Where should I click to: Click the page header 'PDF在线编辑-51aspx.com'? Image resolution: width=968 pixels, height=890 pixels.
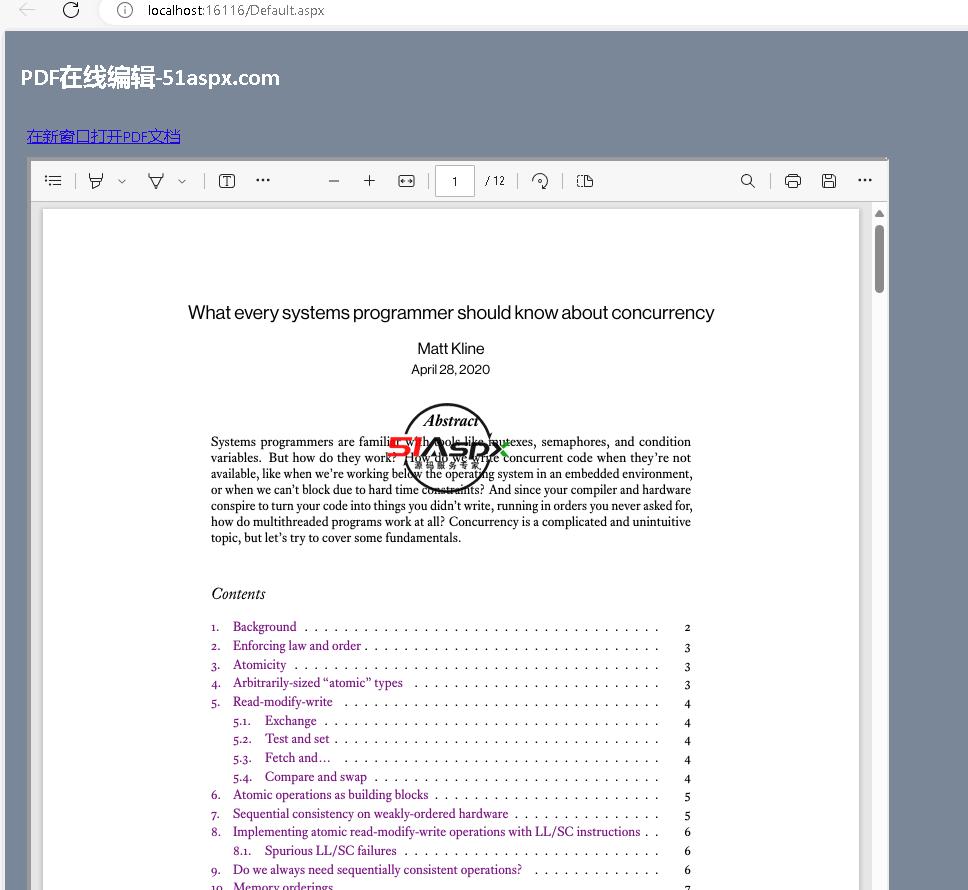pos(150,78)
